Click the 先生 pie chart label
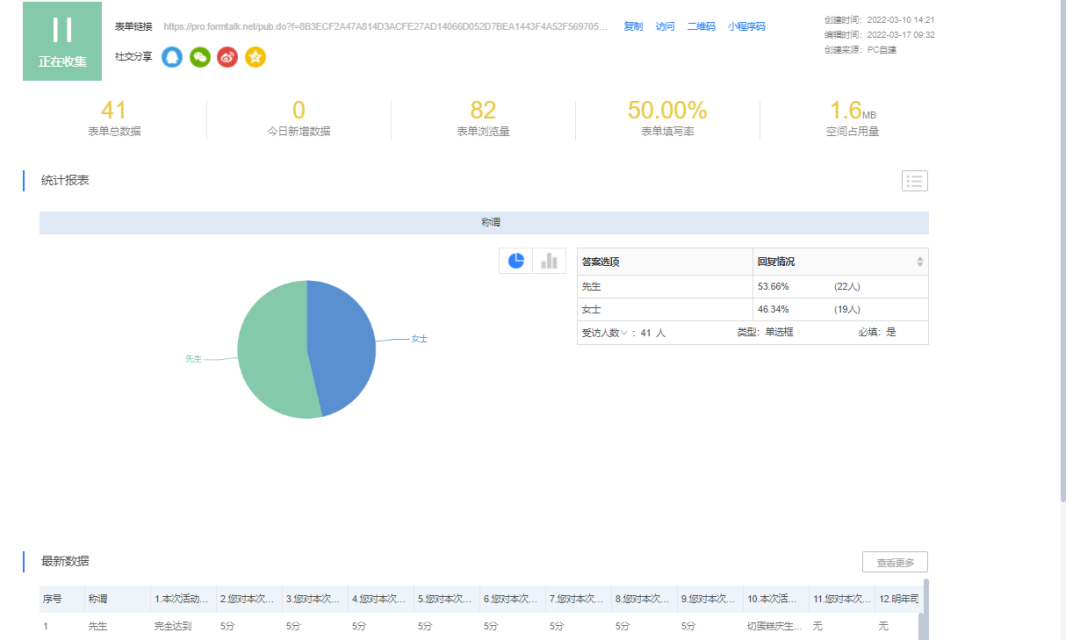Image resolution: width=1080 pixels, height=640 pixels. tap(194, 359)
